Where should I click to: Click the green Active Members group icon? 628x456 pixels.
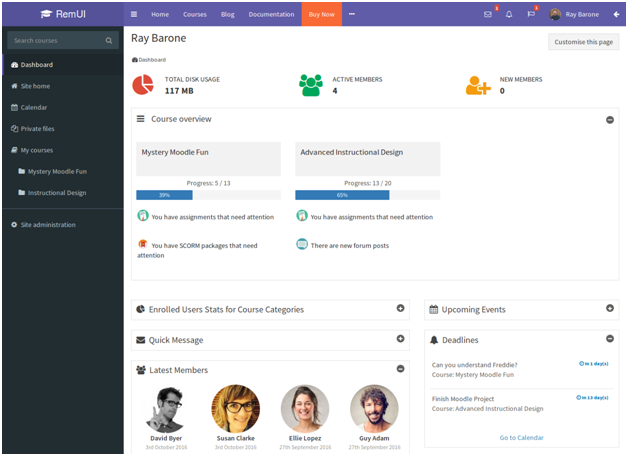[311, 85]
